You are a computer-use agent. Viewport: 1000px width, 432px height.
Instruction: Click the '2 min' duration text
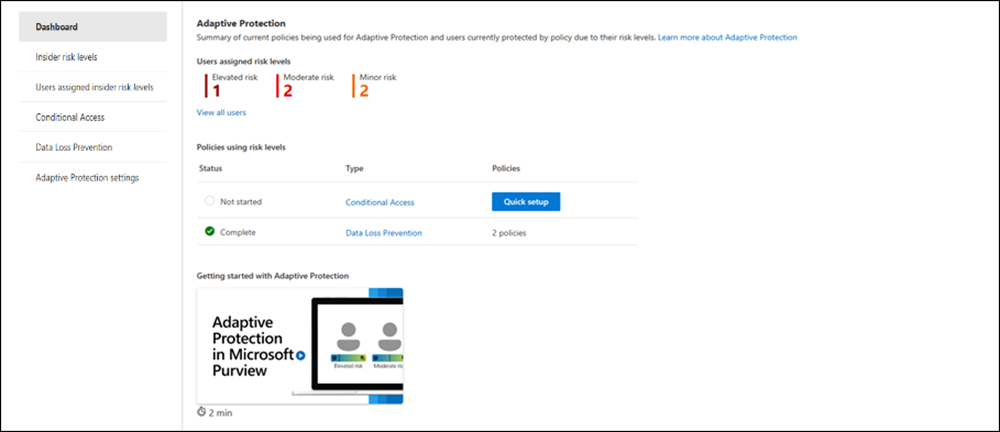[221, 413]
